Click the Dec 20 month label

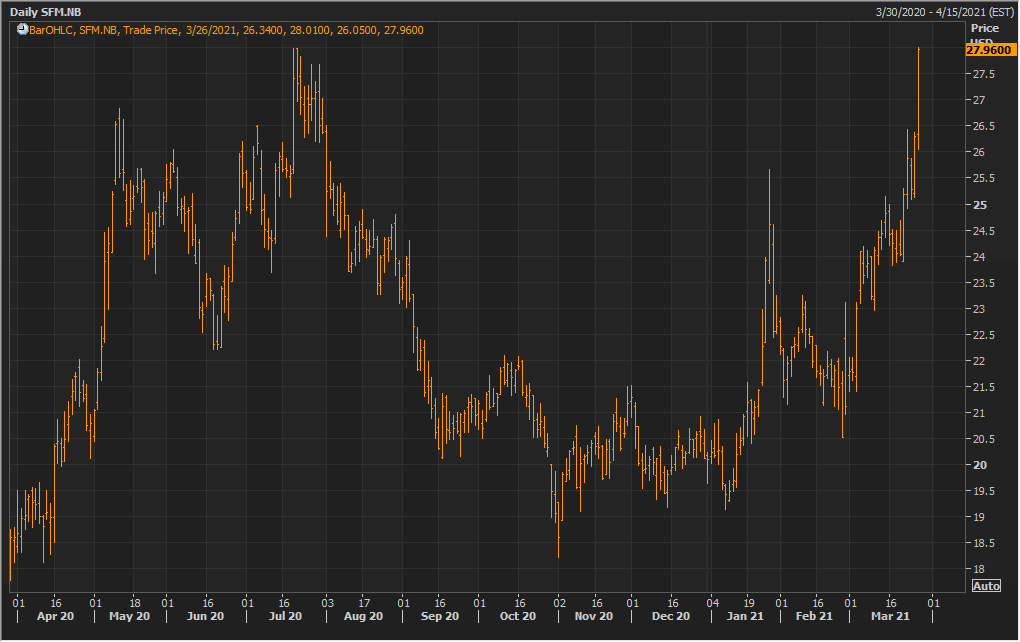tap(671, 616)
